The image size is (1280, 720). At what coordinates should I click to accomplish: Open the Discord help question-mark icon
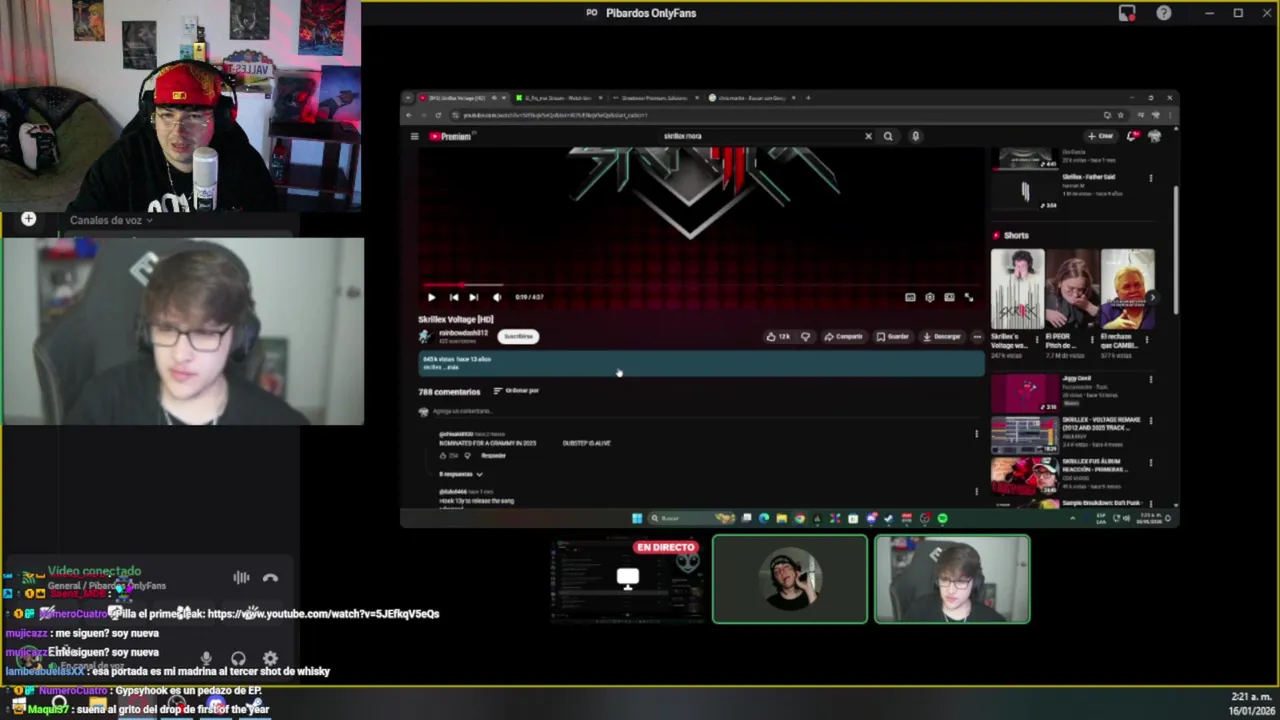pos(1164,13)
